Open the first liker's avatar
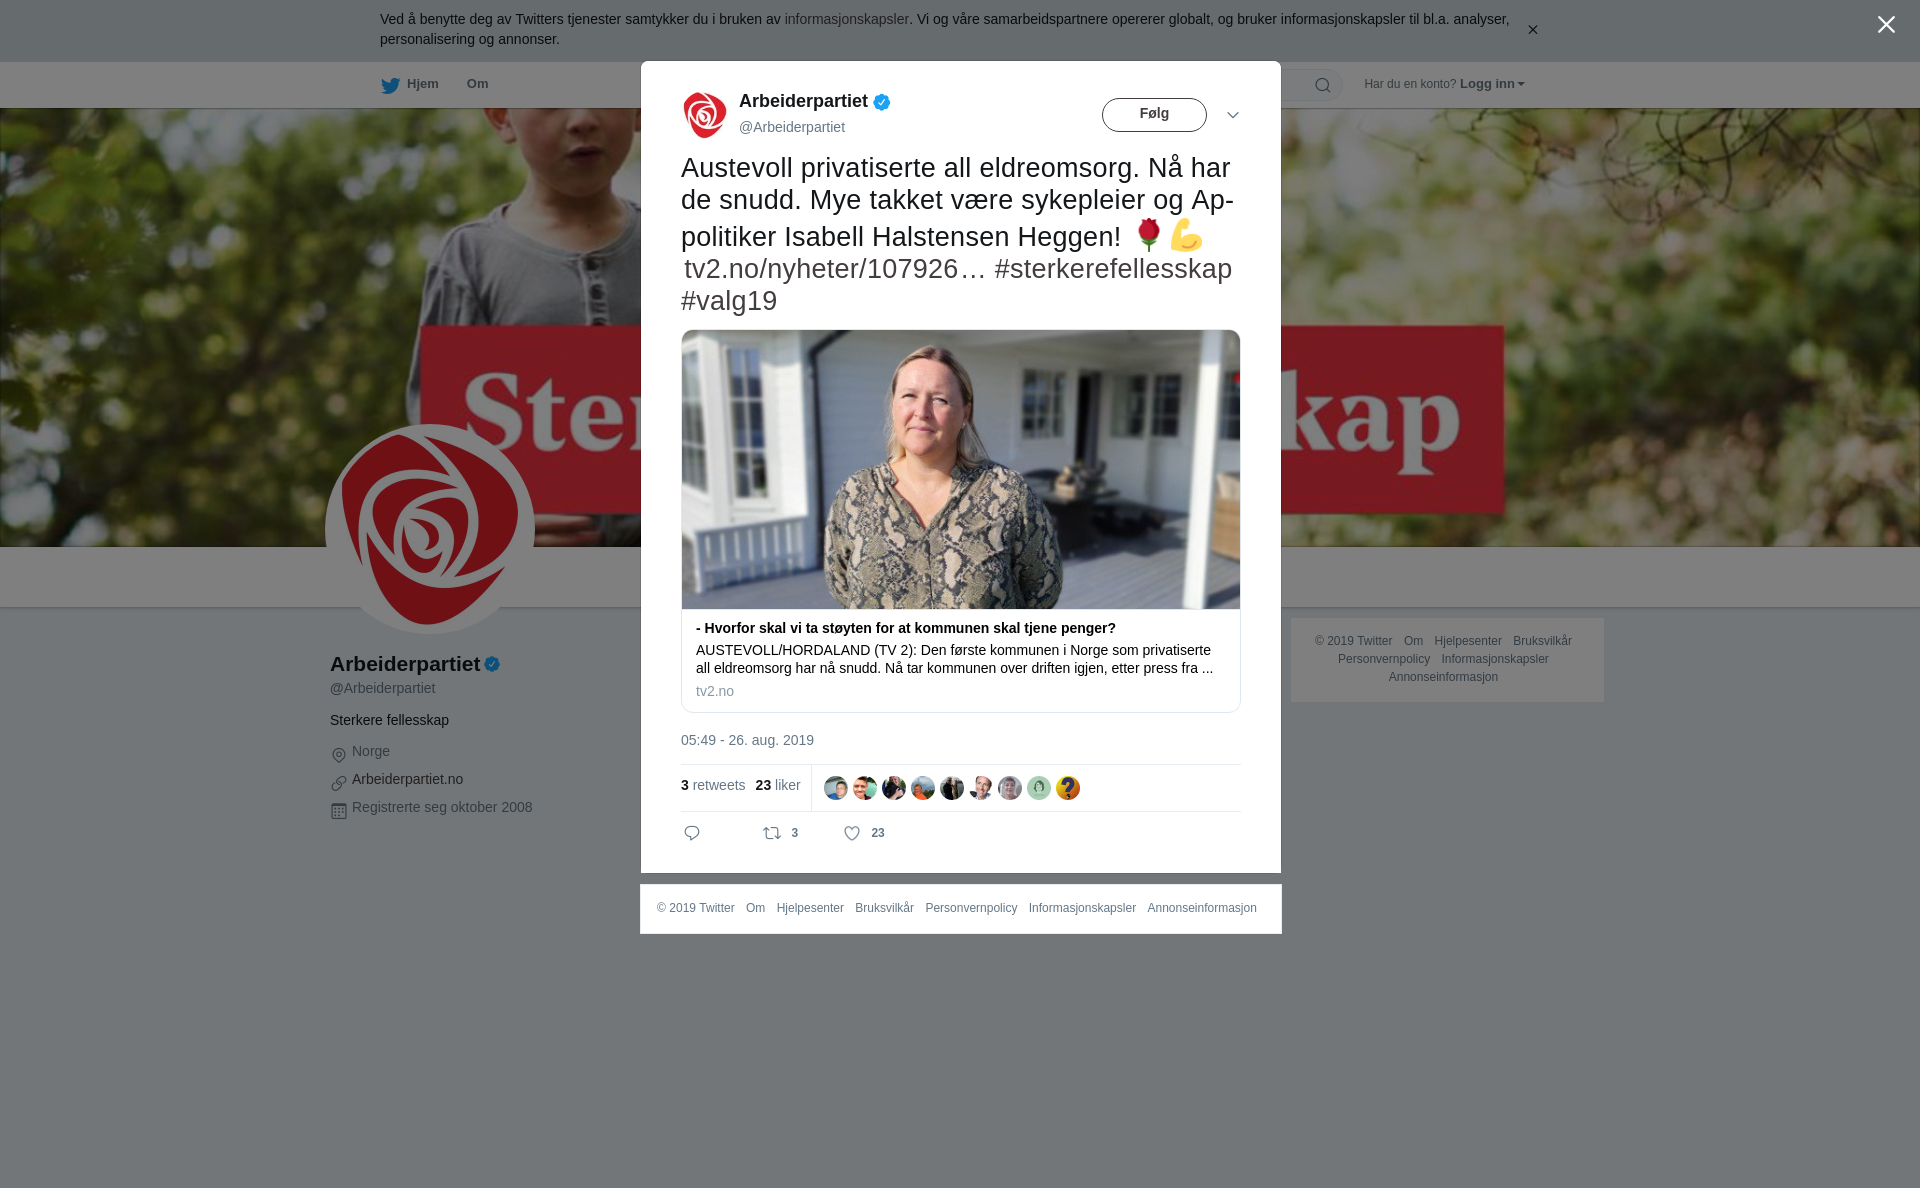This screenshot has height=1188, width=1920. coord(836,788)
